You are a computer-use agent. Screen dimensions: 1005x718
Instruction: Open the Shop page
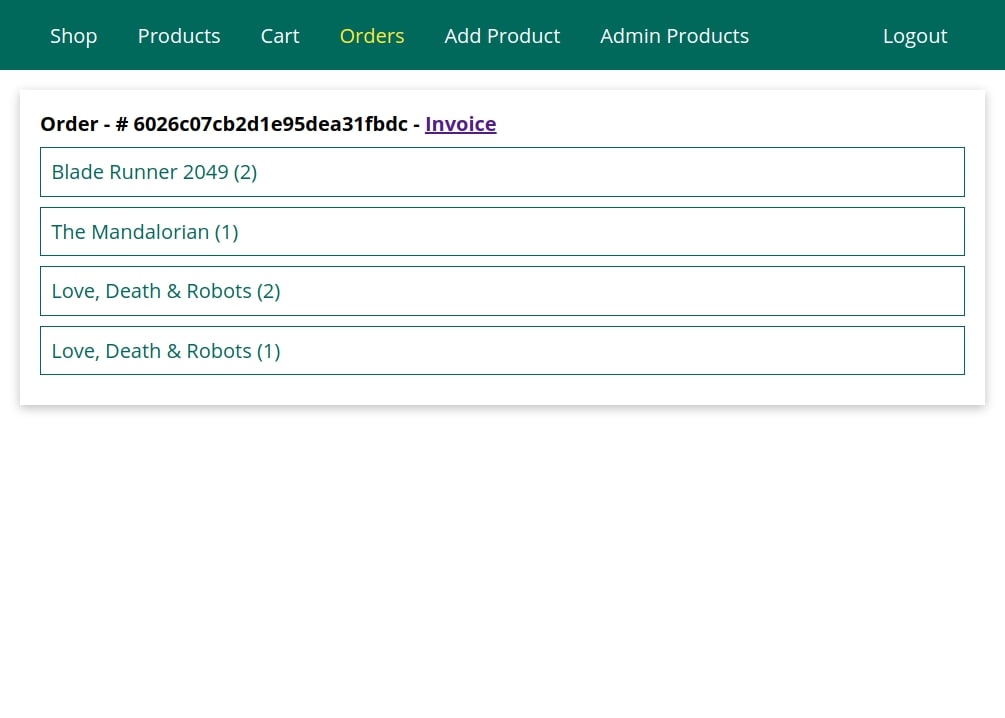[74, 36]
